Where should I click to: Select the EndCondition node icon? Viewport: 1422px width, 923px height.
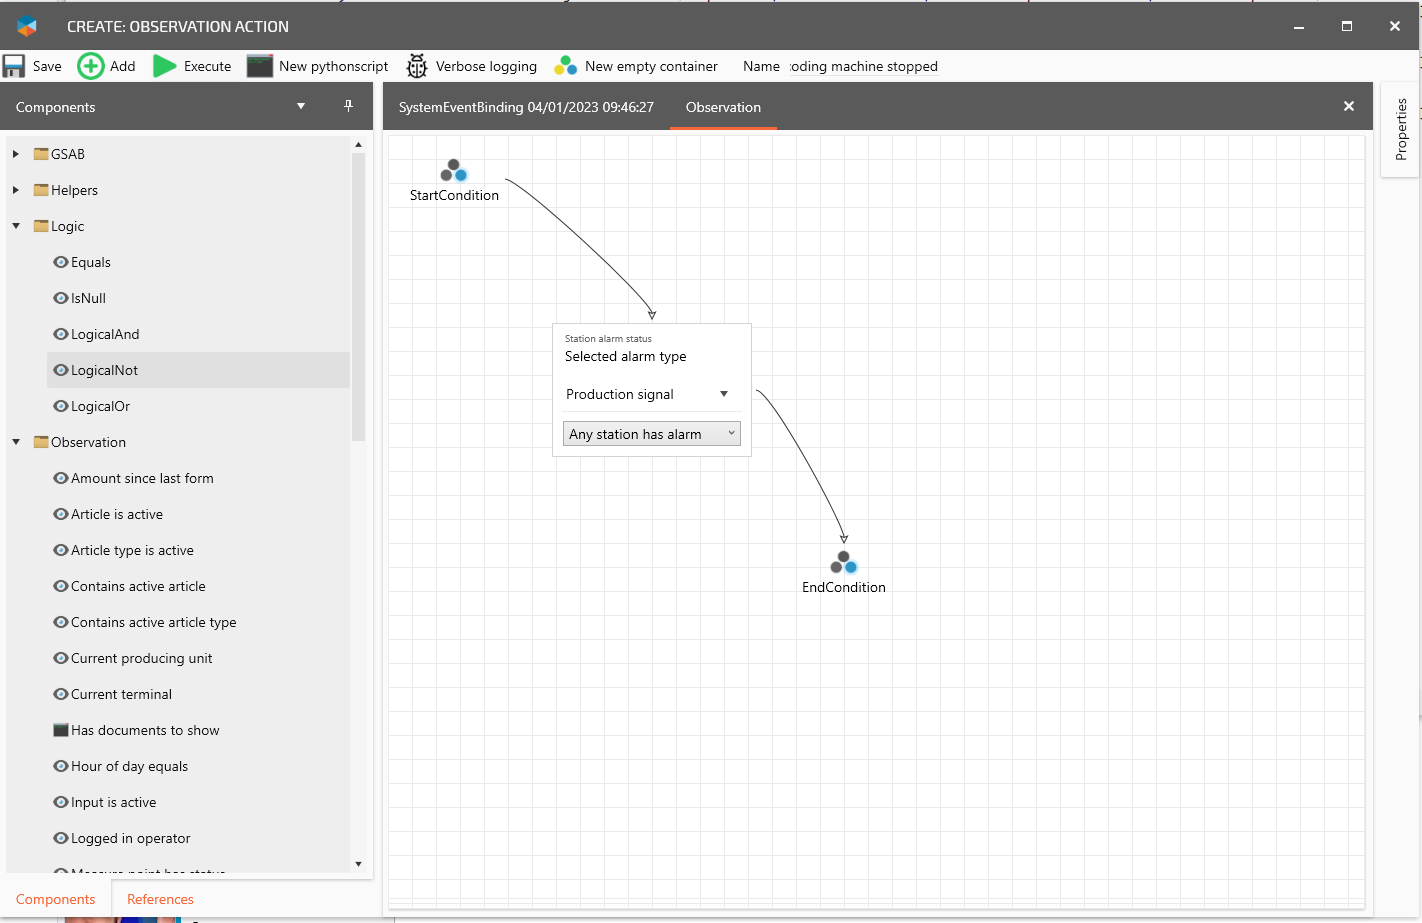click(x=844, y=563)
